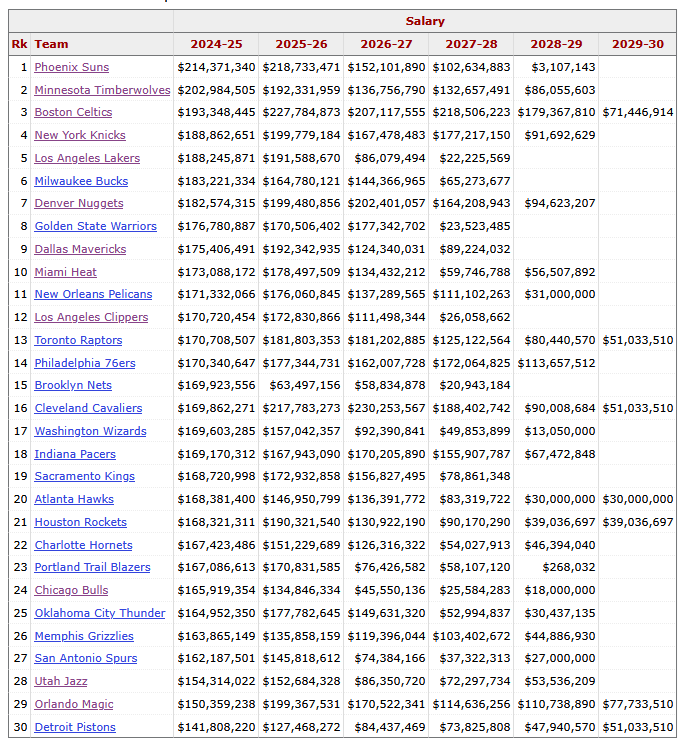Click the Houston Rockets link
Image resolution: width=688 pixels, height=743 pixels.
coord(81,522)
